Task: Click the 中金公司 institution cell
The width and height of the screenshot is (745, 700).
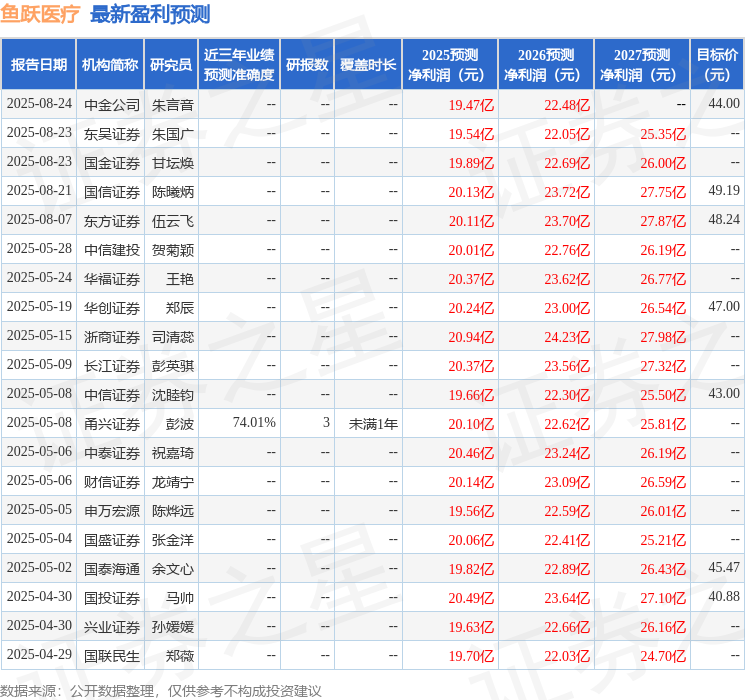Action: click(112, 105)
